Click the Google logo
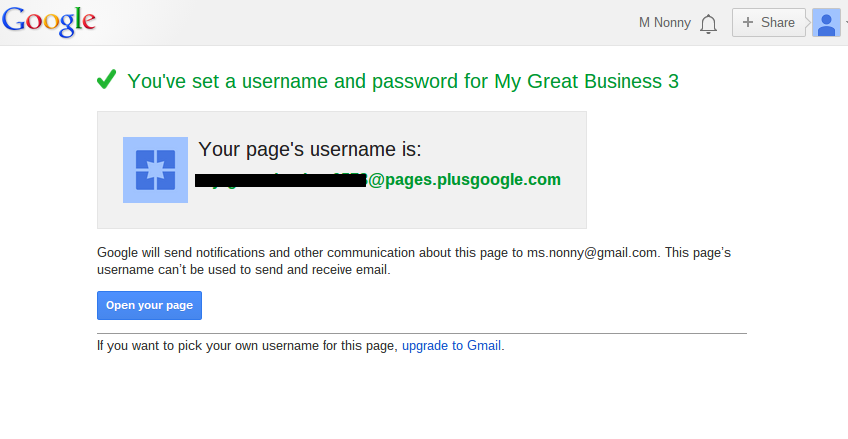 point(48,21)
